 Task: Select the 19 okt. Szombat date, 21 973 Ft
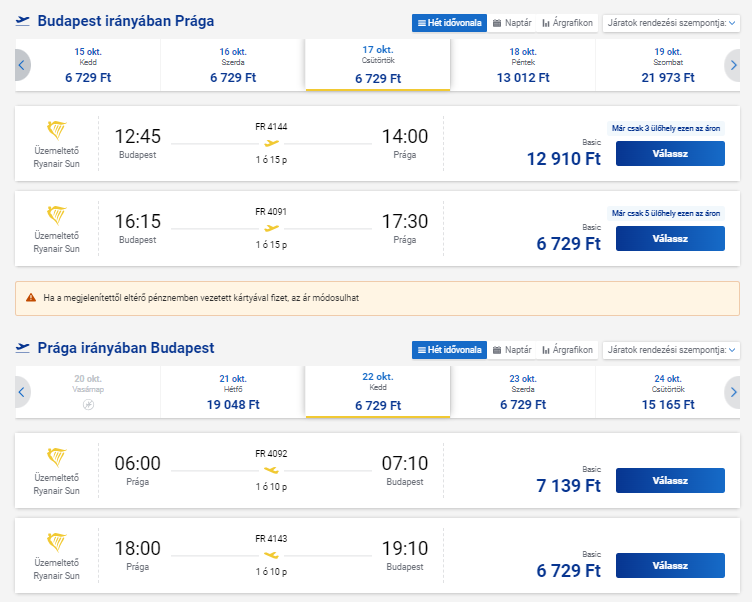[668, 65]
